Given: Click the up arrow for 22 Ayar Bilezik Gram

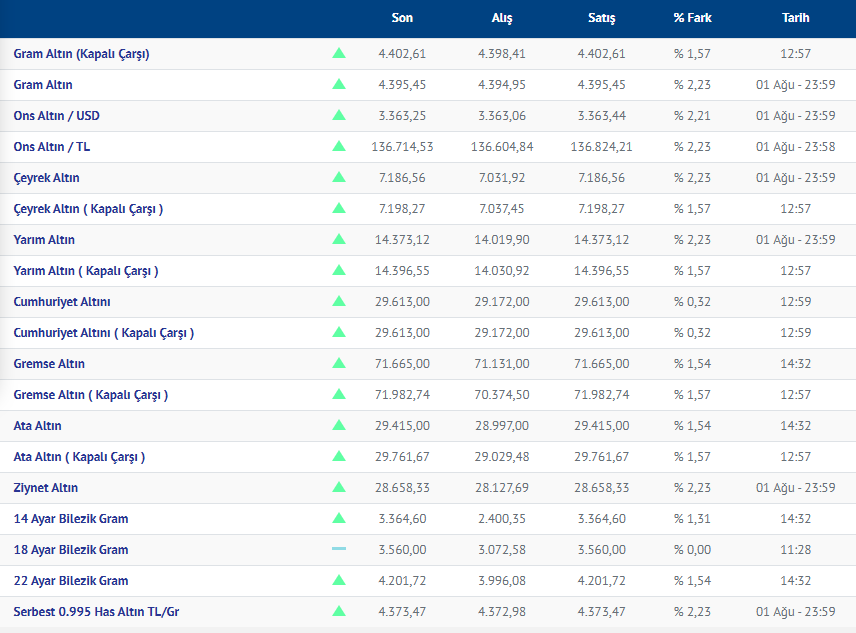Looking at the screenshot, I should coord(339,580).
